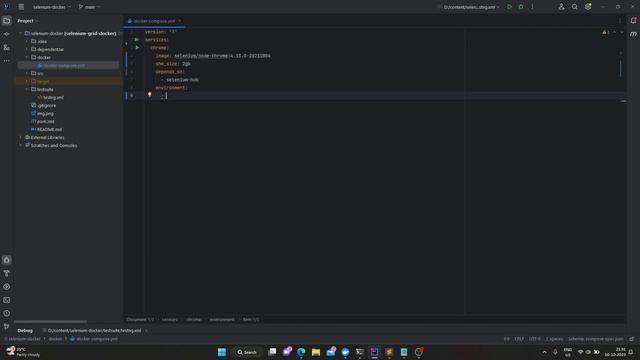Viewport: 640px width, 360px height.
Task: Collapse selenium-docker root node
Action: point(20,33)
